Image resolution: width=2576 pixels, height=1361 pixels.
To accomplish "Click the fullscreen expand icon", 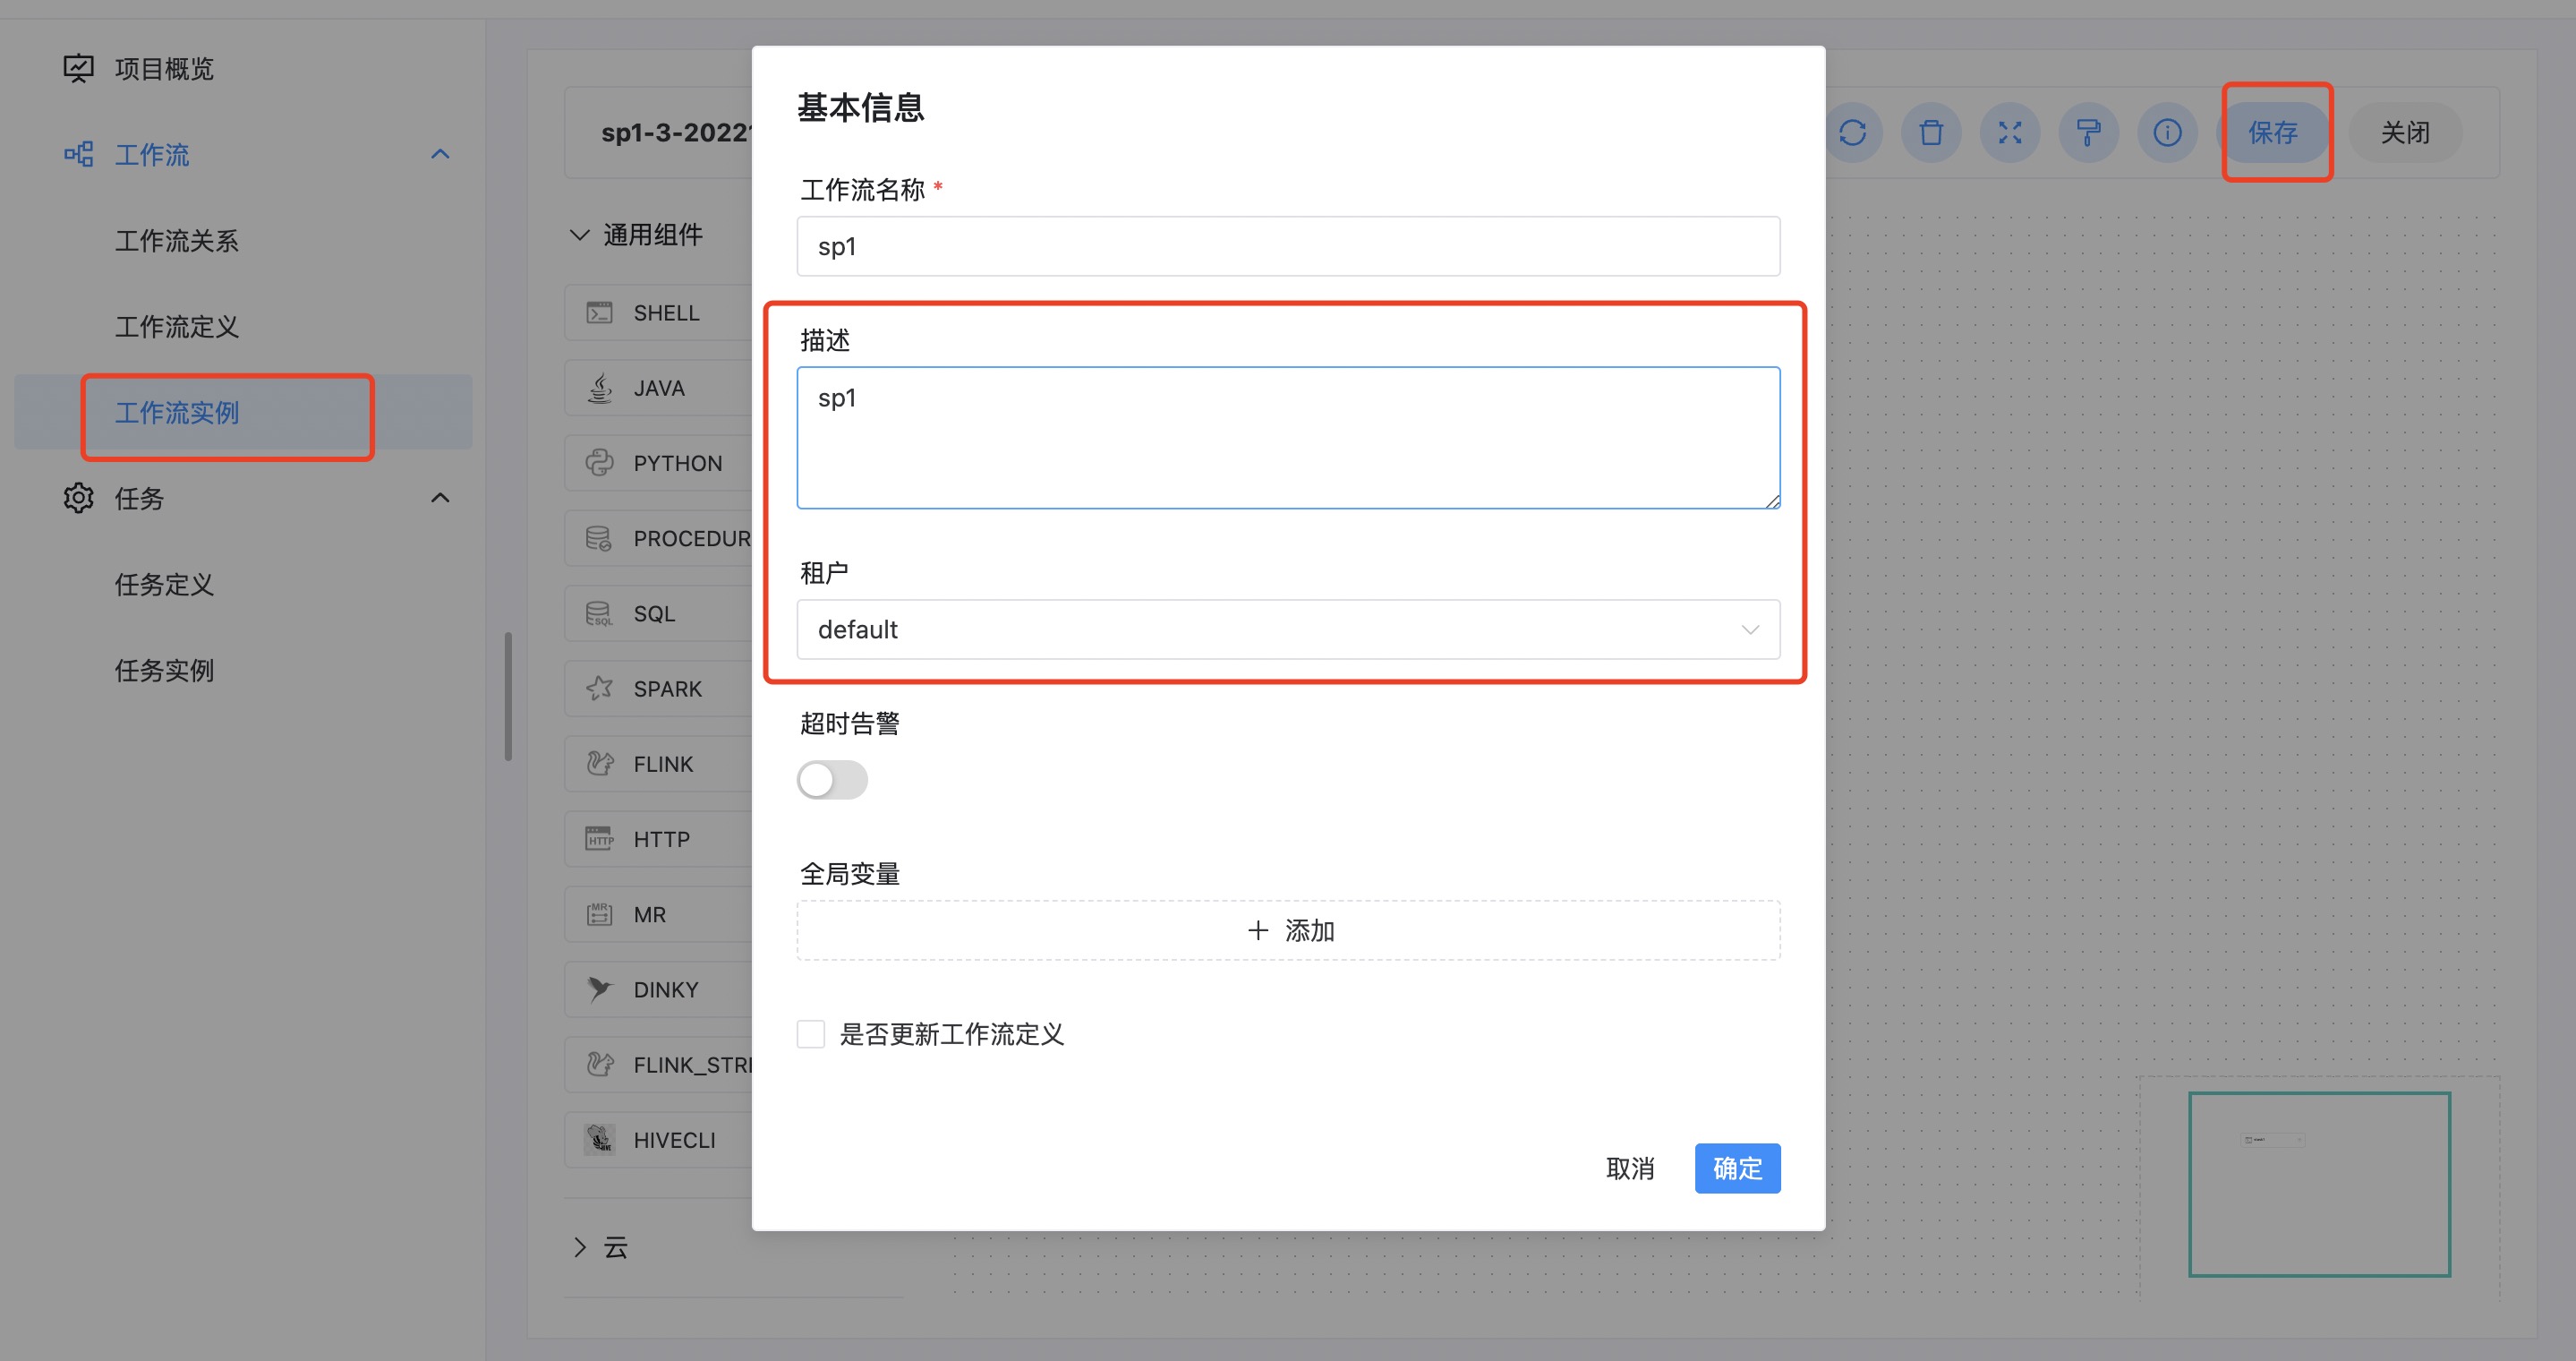I will tap(2010, 132).
